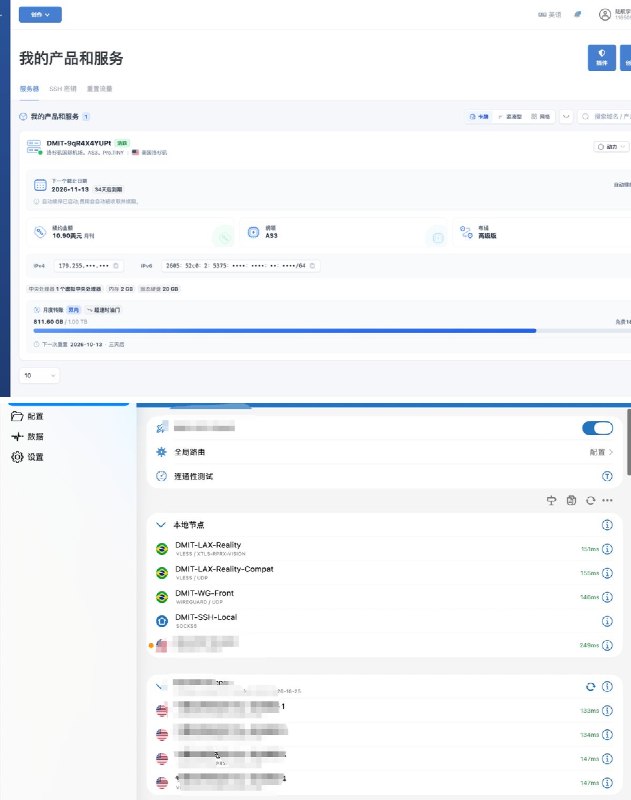This screenshot has height=800, width=631.
Task: Click the calendar due-date icon
Action: point(40,185)
